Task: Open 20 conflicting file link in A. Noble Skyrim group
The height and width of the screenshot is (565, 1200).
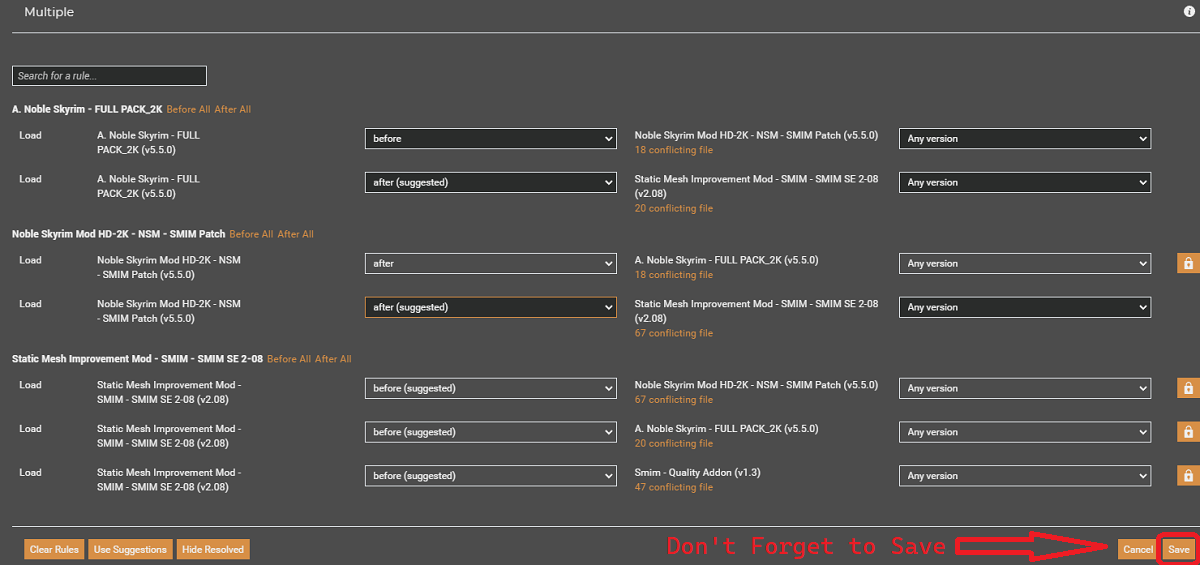Action: coord(674,209)
